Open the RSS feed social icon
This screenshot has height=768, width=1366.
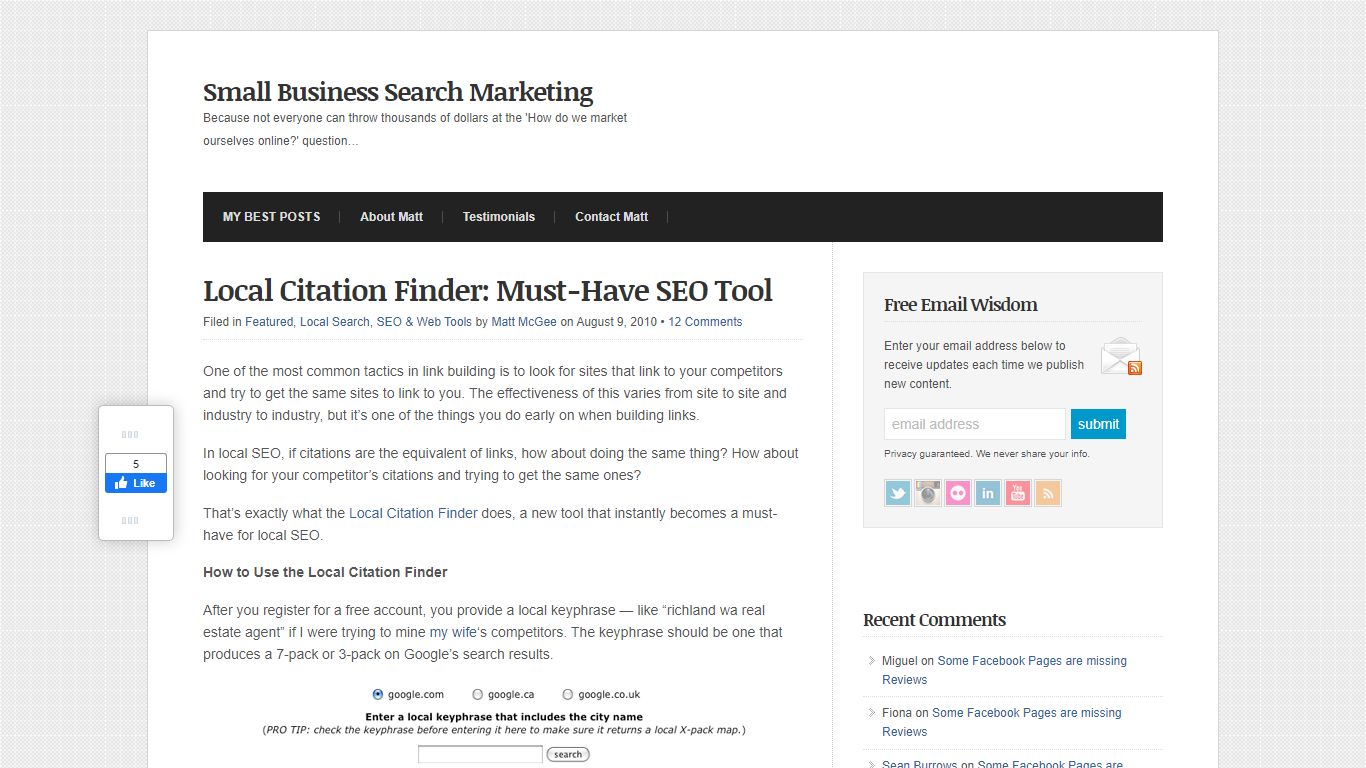click(1048, 493)
